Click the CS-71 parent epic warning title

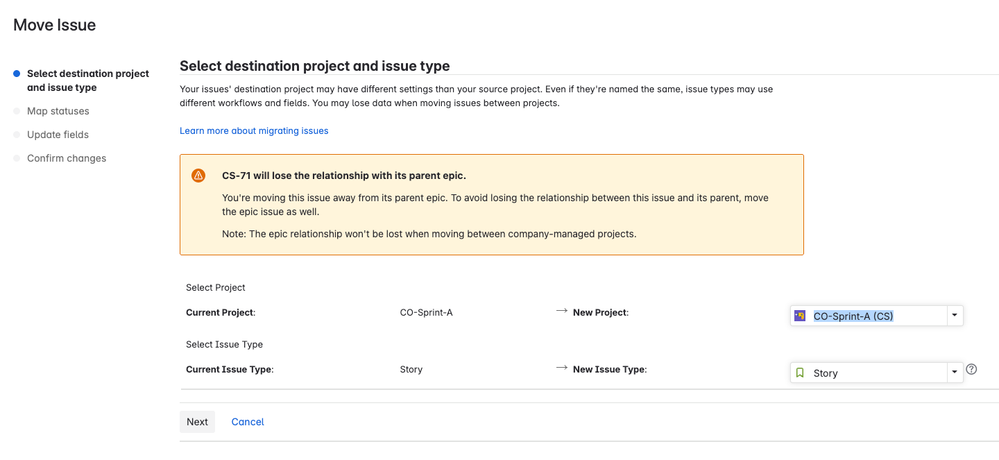344,176
